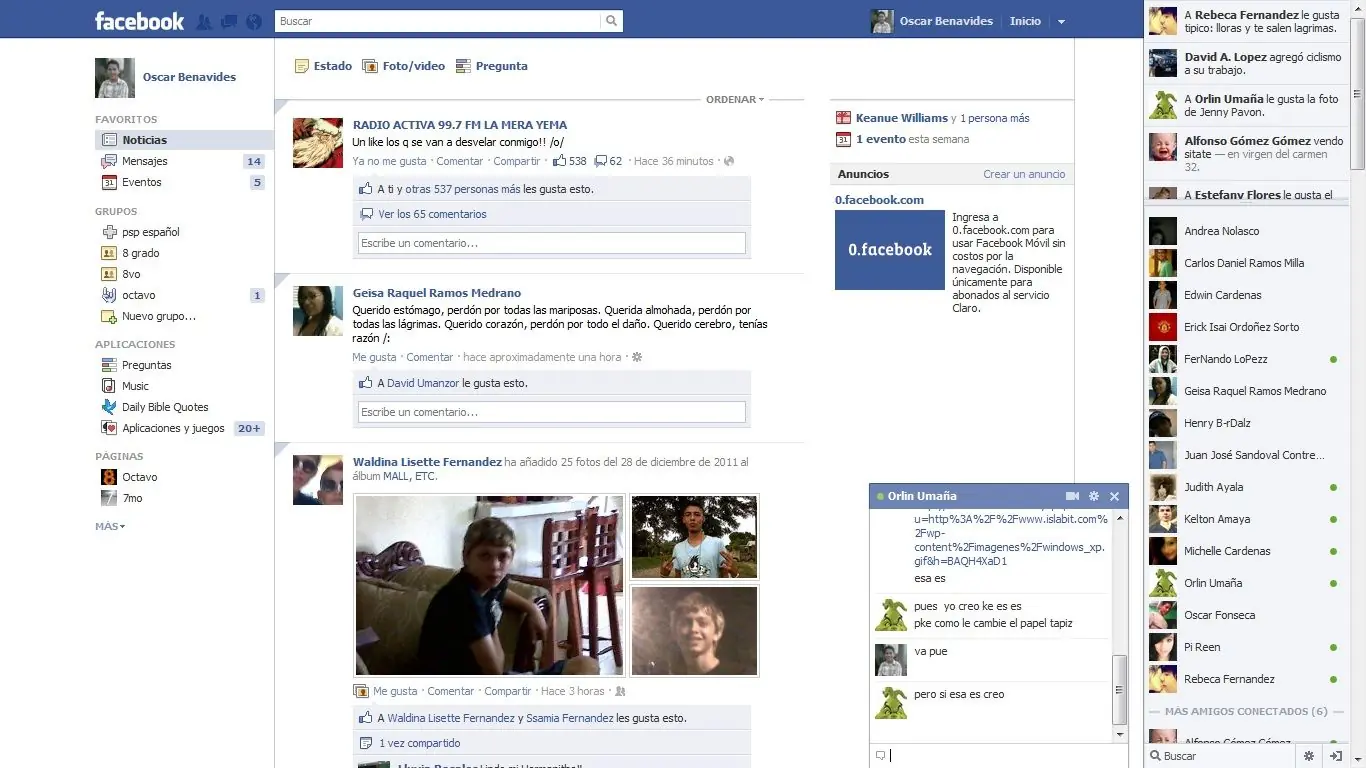Image resolution: width=1366 pixels, height=768 pixels.
Task: Click Crear un anuncio link
Action: [1024, 174]
